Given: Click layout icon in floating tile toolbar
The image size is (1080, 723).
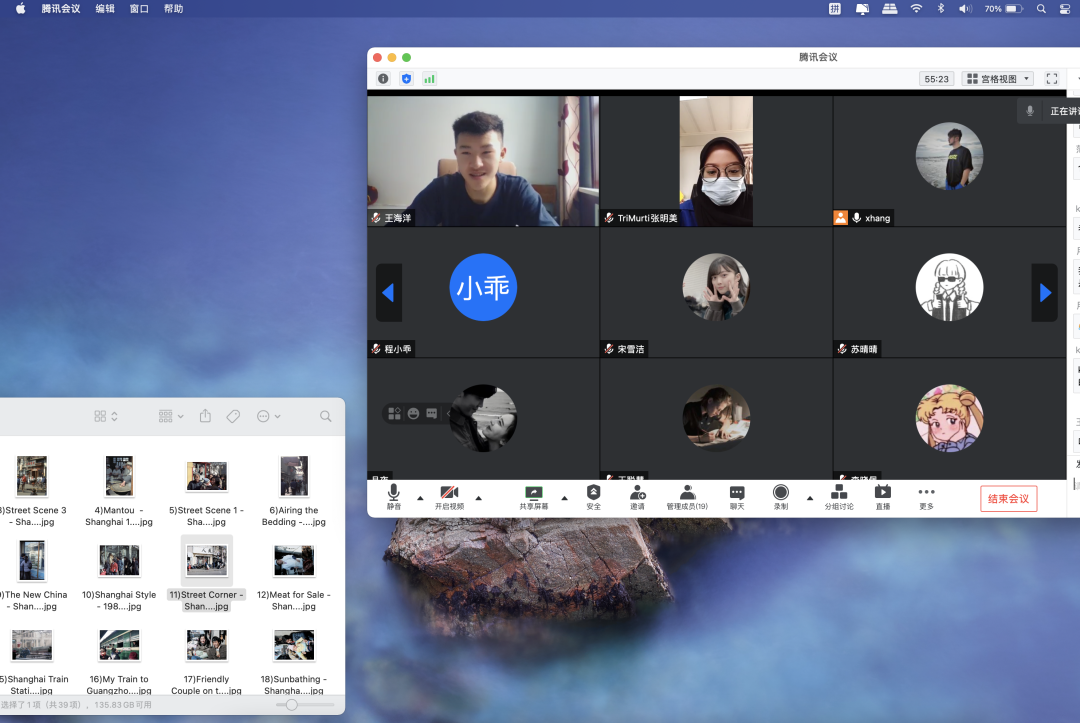Looking at the screenshot, I should pos(395,413).
